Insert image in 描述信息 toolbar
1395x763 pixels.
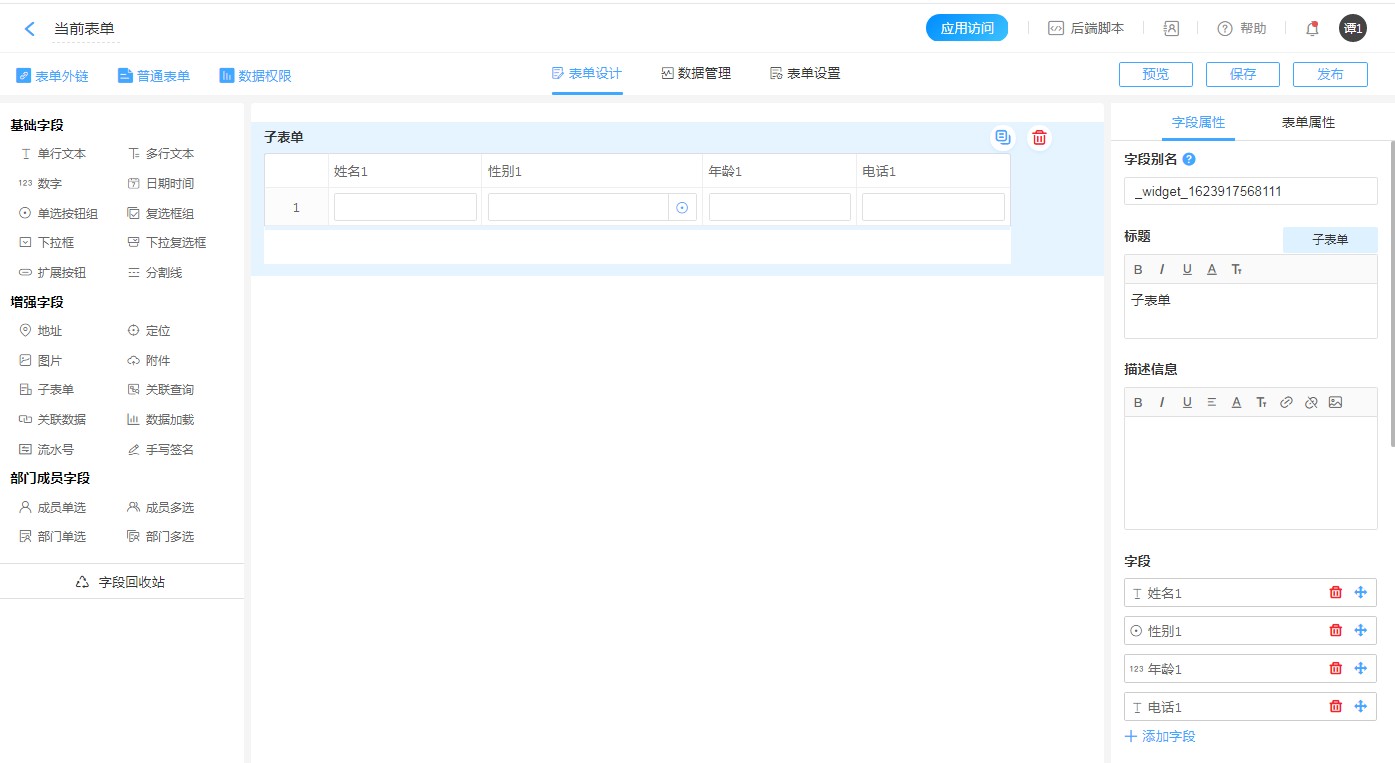pyautogui.click(x=1335, y=403)
